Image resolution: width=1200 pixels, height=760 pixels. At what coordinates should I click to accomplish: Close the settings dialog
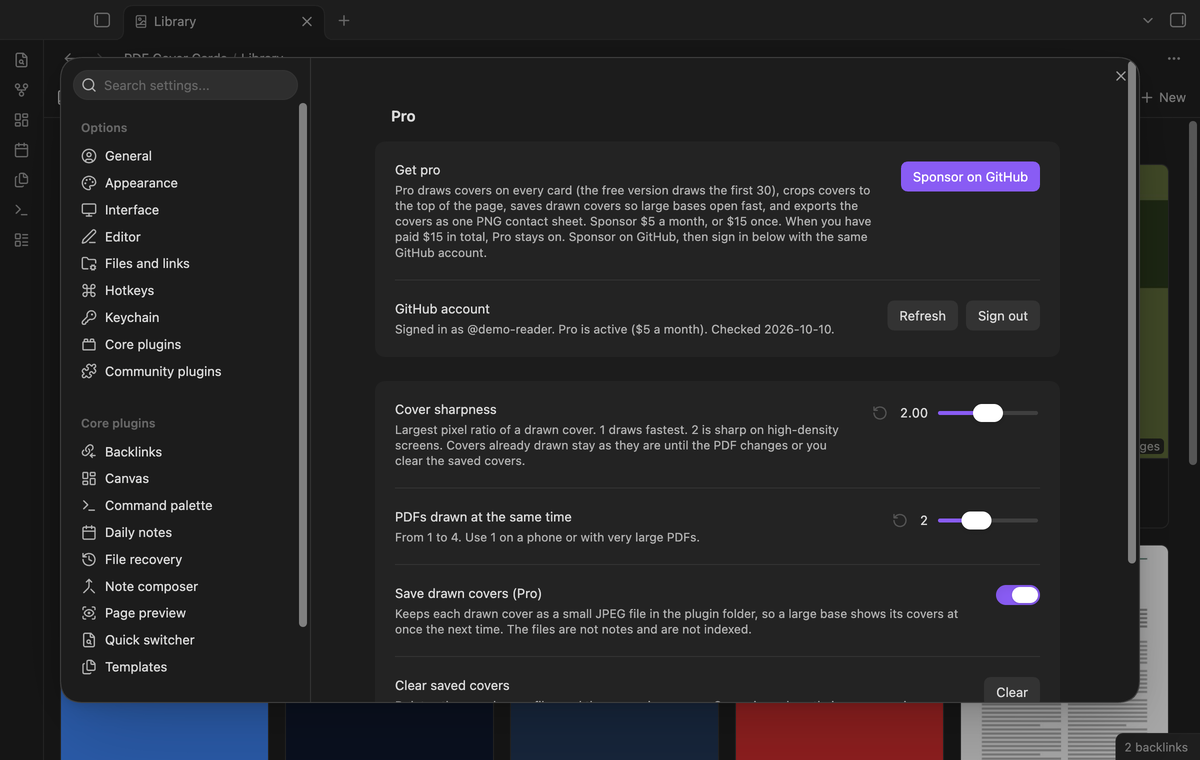[x=1120, y=76]
